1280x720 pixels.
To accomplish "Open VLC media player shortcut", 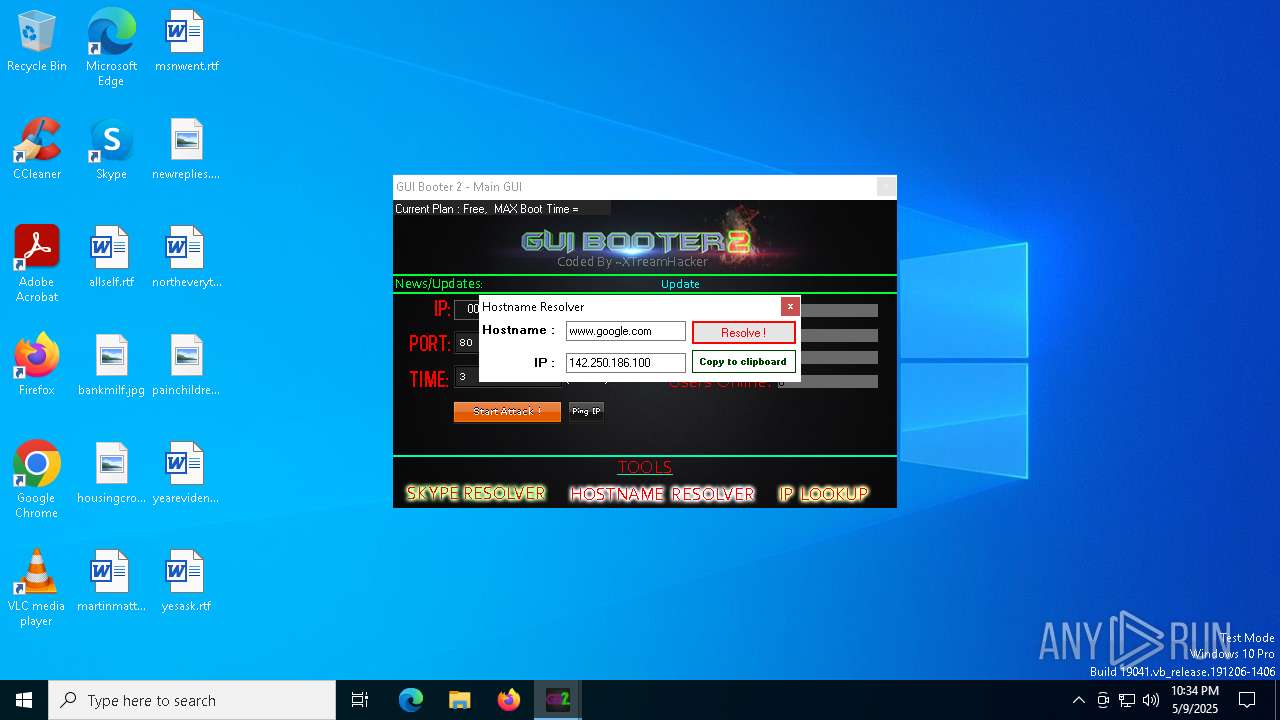I will tap(37, 588).
